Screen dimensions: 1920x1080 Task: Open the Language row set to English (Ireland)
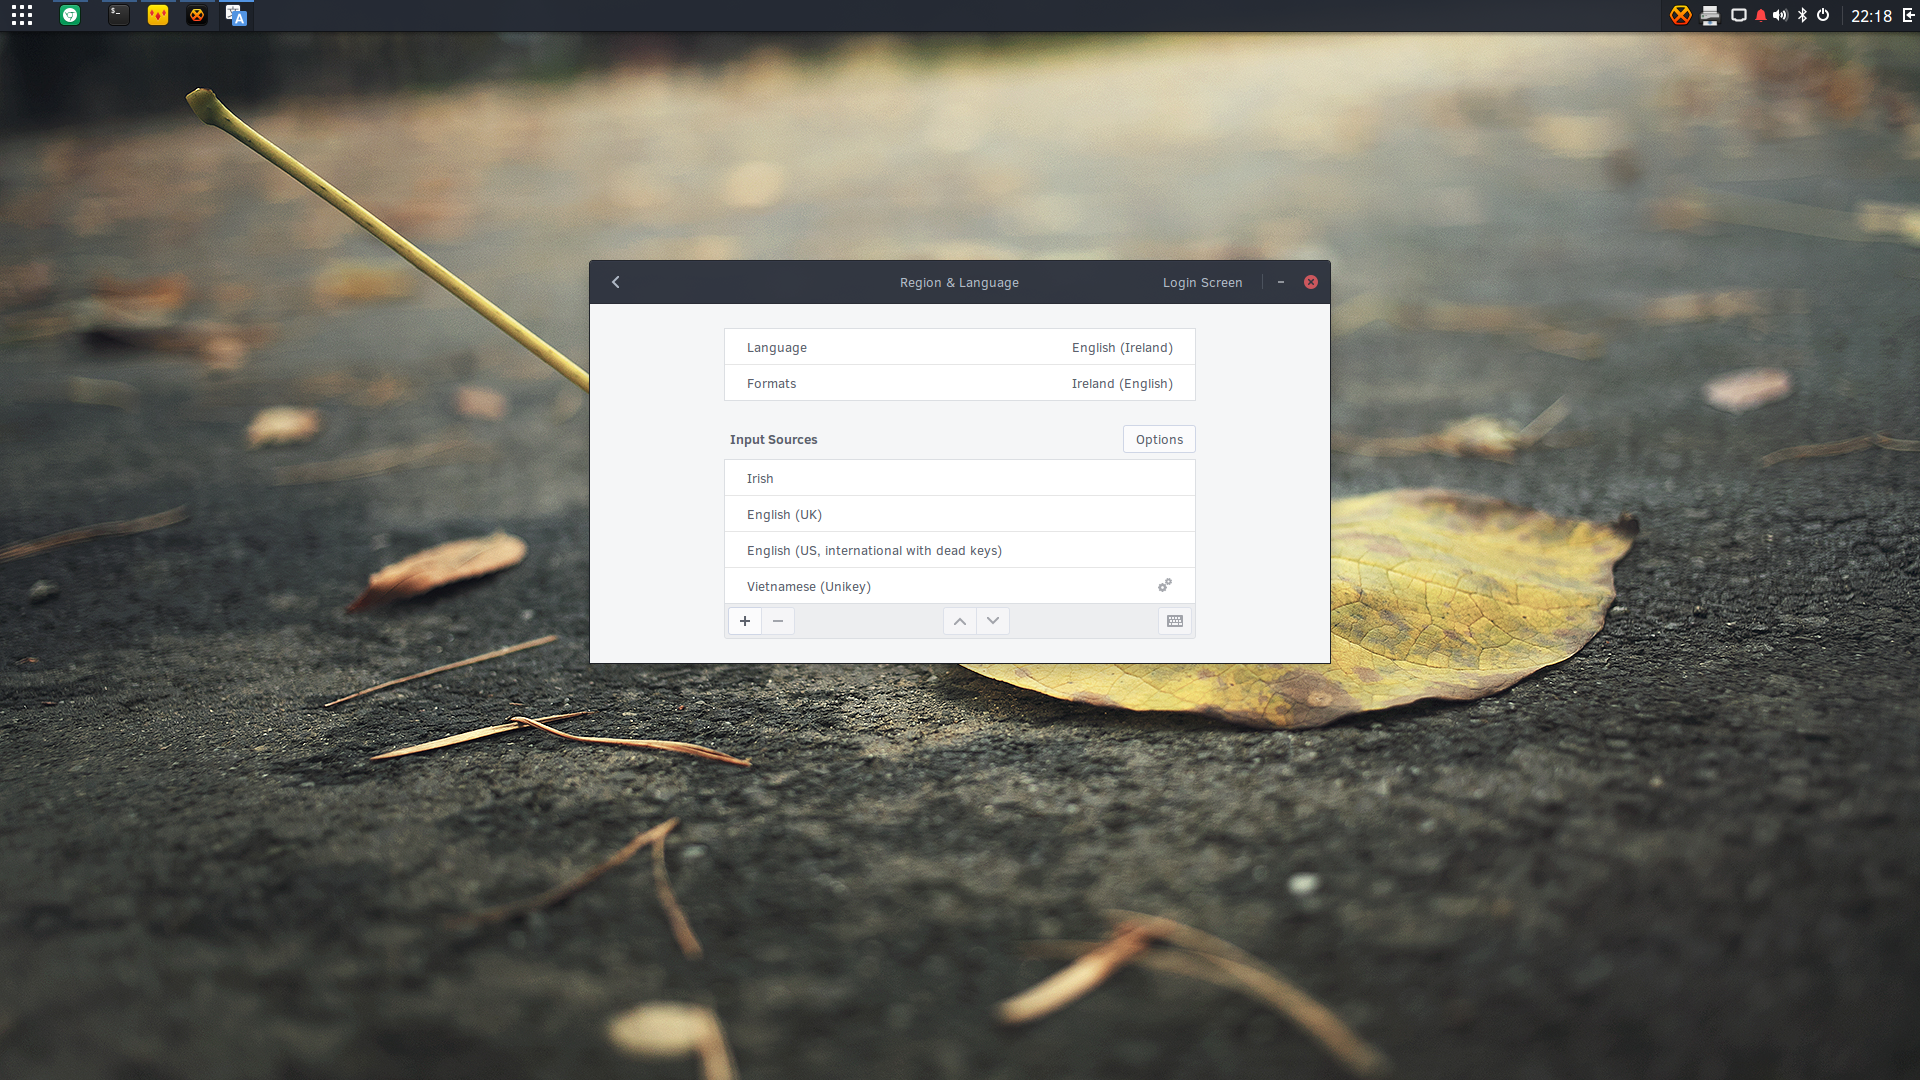click(960, 347)
